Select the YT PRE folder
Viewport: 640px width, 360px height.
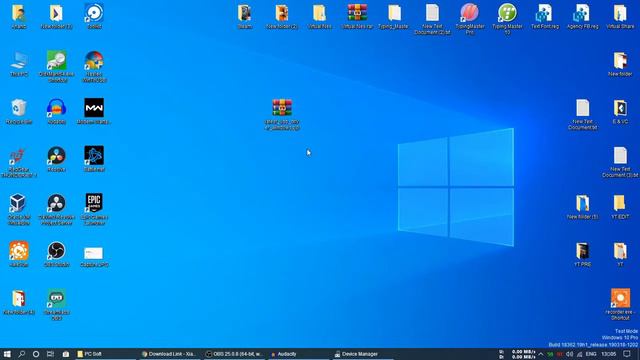(582, 254)
